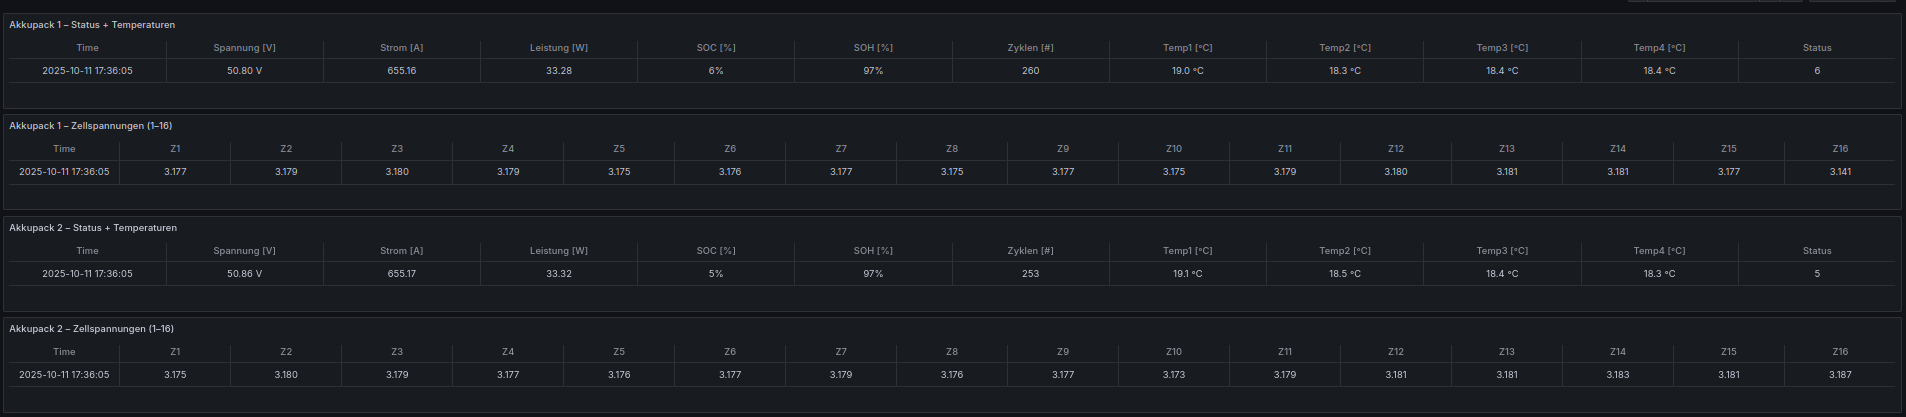Click the 19.0 °C Temp1 value in Akkupack 1
The width and height of the screenshot is (1906, 417).
(1187, 71)
